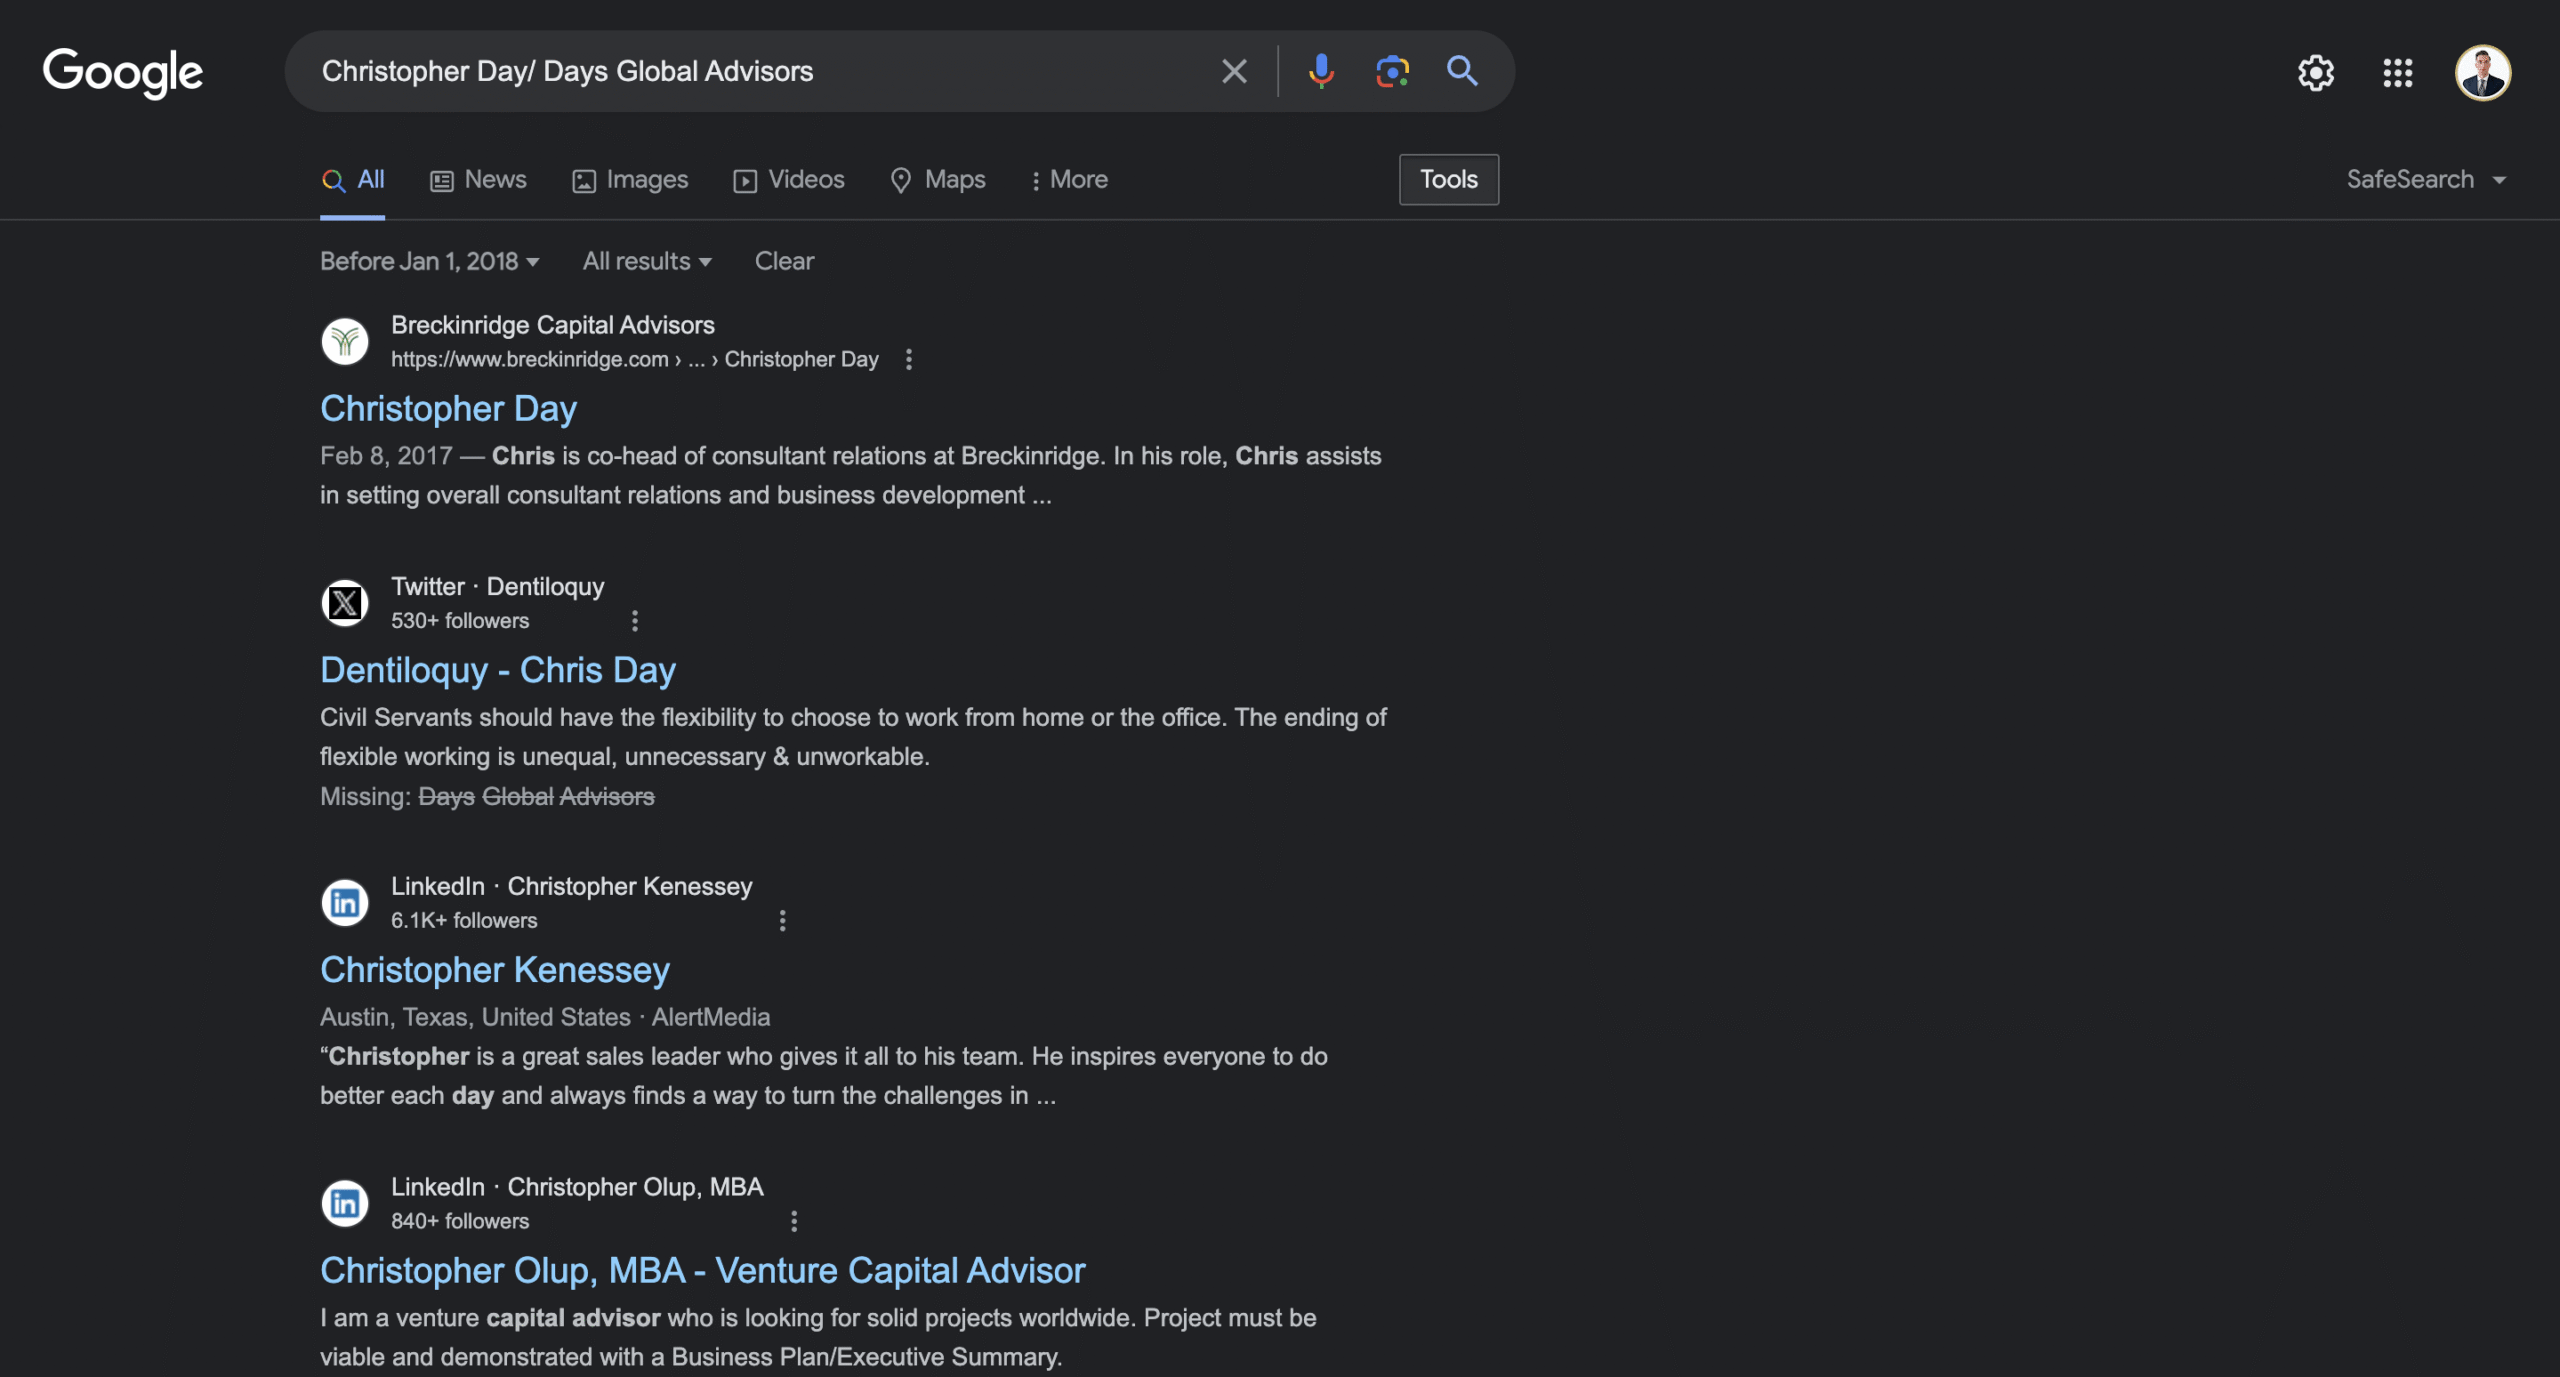
Task: Open the SafeSearch dropdown
Action: 2427,180
